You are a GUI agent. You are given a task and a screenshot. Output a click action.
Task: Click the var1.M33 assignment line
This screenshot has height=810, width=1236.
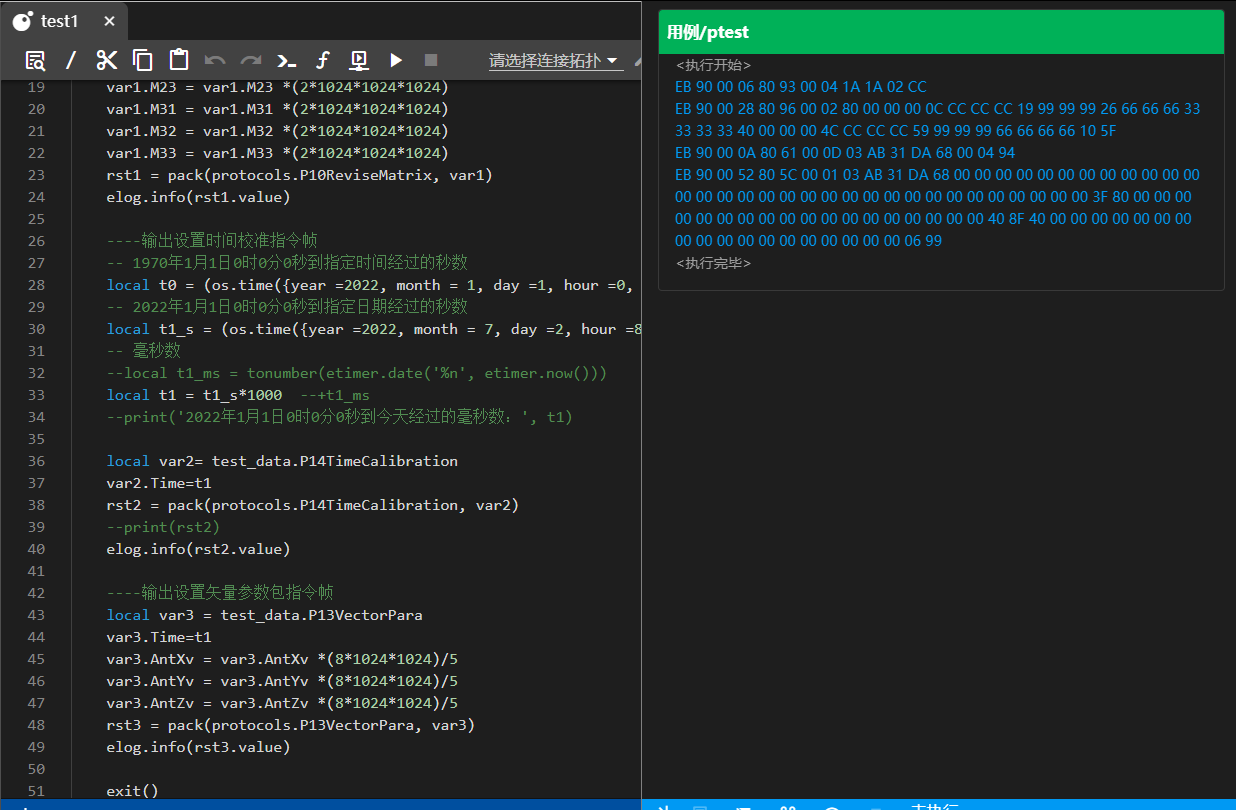[278, 153]
